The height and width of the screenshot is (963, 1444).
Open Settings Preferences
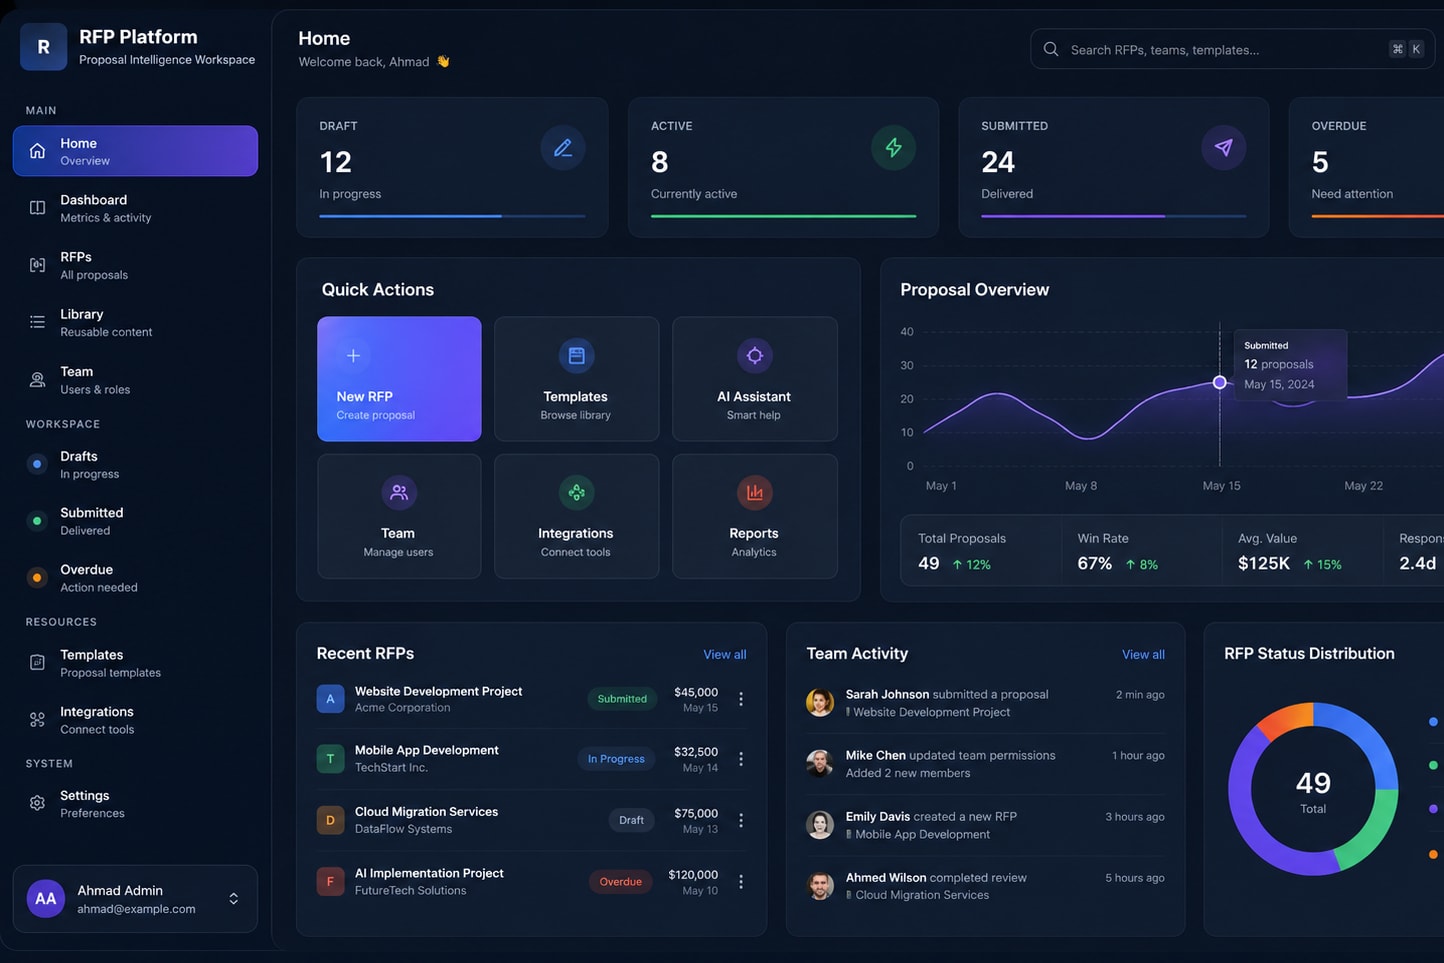click(135, 803)
